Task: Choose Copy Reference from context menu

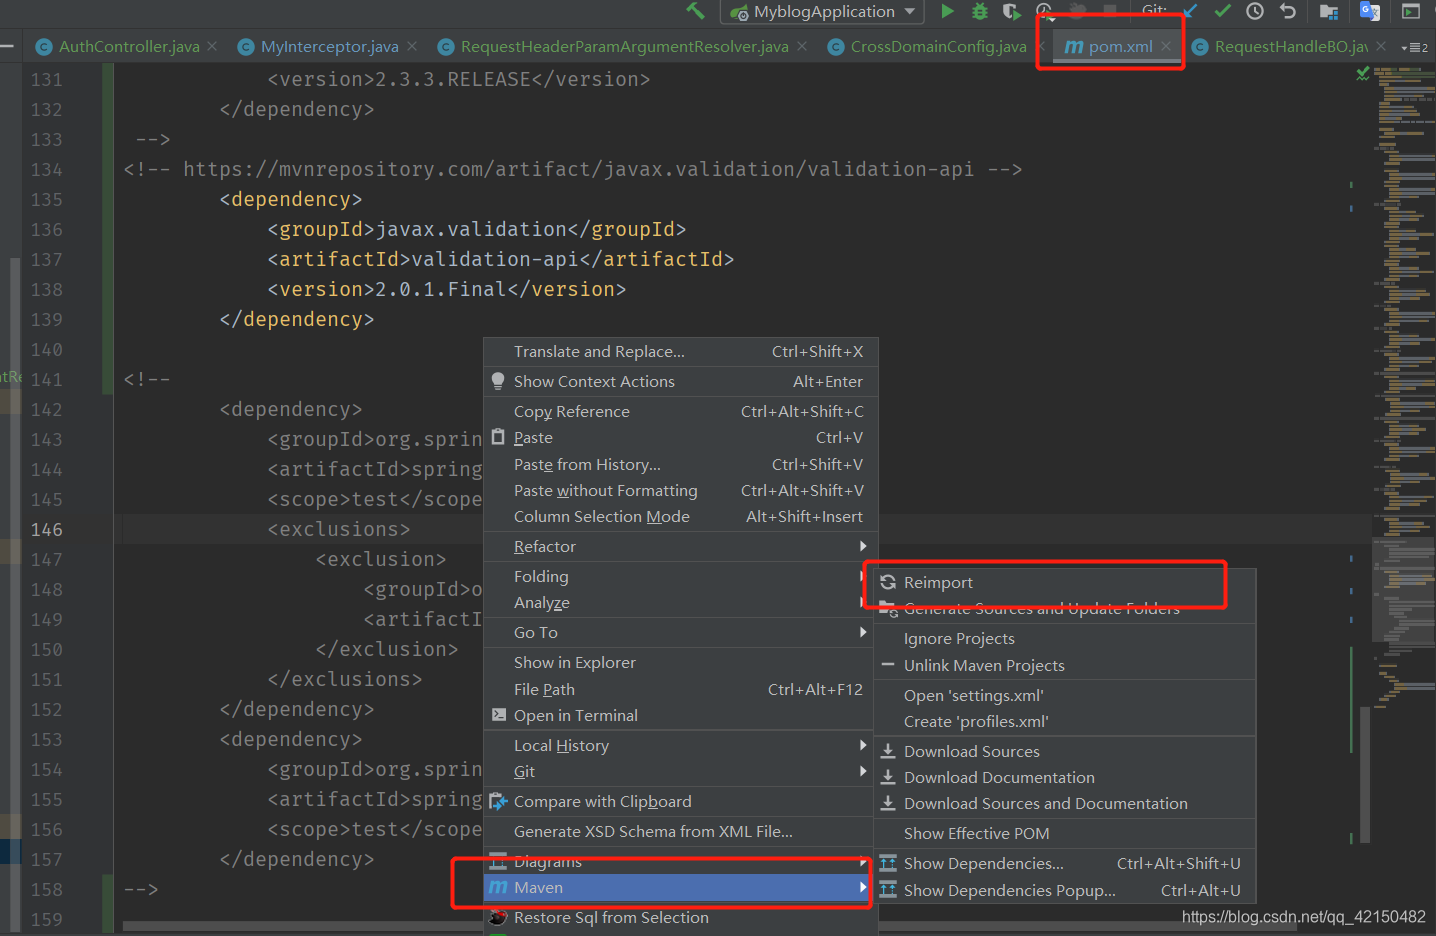Action: [680, 412]
